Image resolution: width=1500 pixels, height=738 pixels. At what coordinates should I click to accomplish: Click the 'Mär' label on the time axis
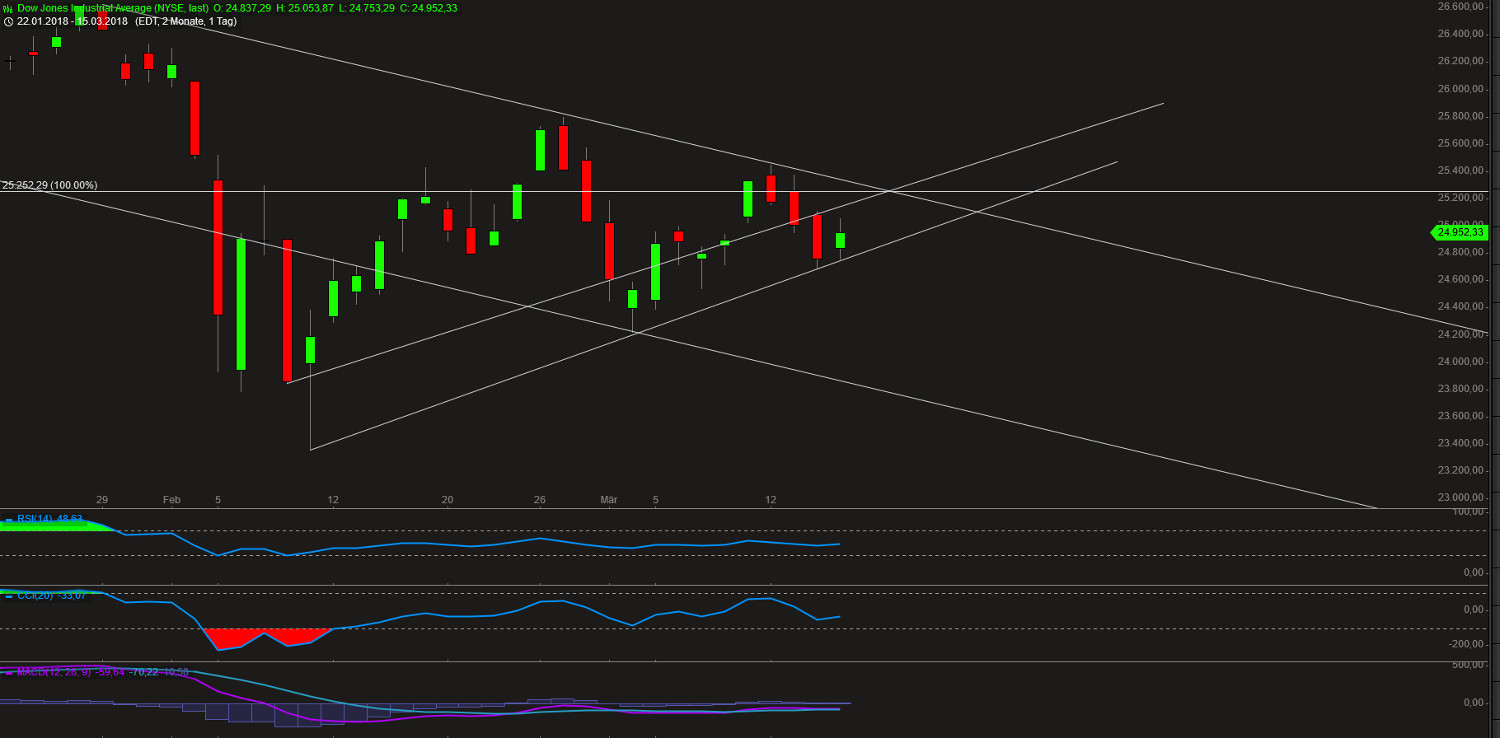pyautogui.click(x=608, y=500)
